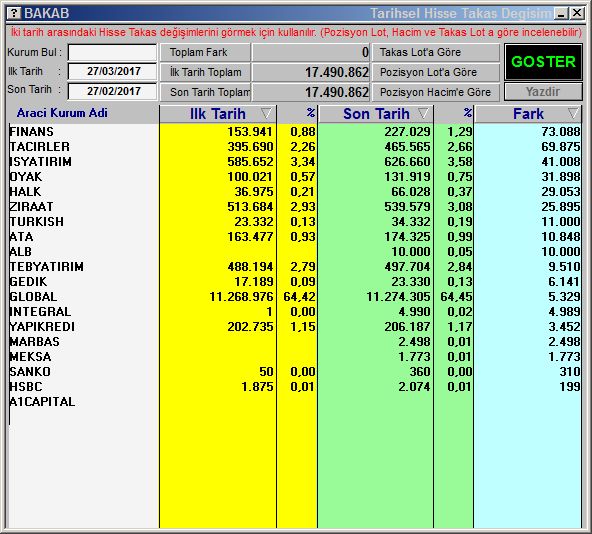
Task: Click the Ilk Tarih date field
Action: [x=113, y=71]
